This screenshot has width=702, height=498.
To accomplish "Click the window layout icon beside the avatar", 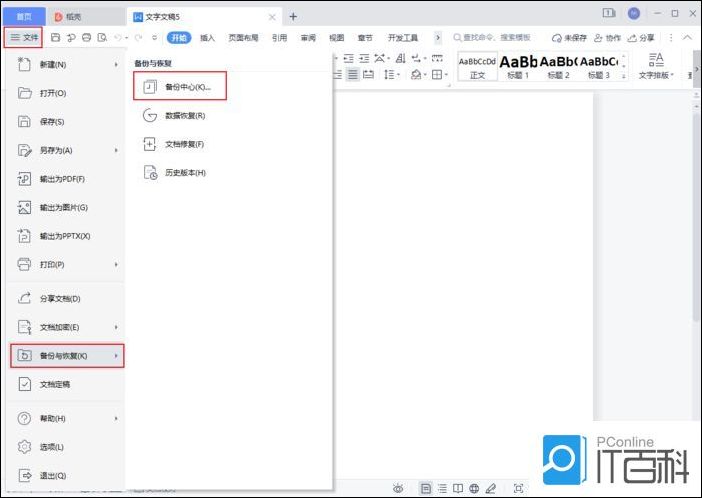I will (x=609, y=13).
